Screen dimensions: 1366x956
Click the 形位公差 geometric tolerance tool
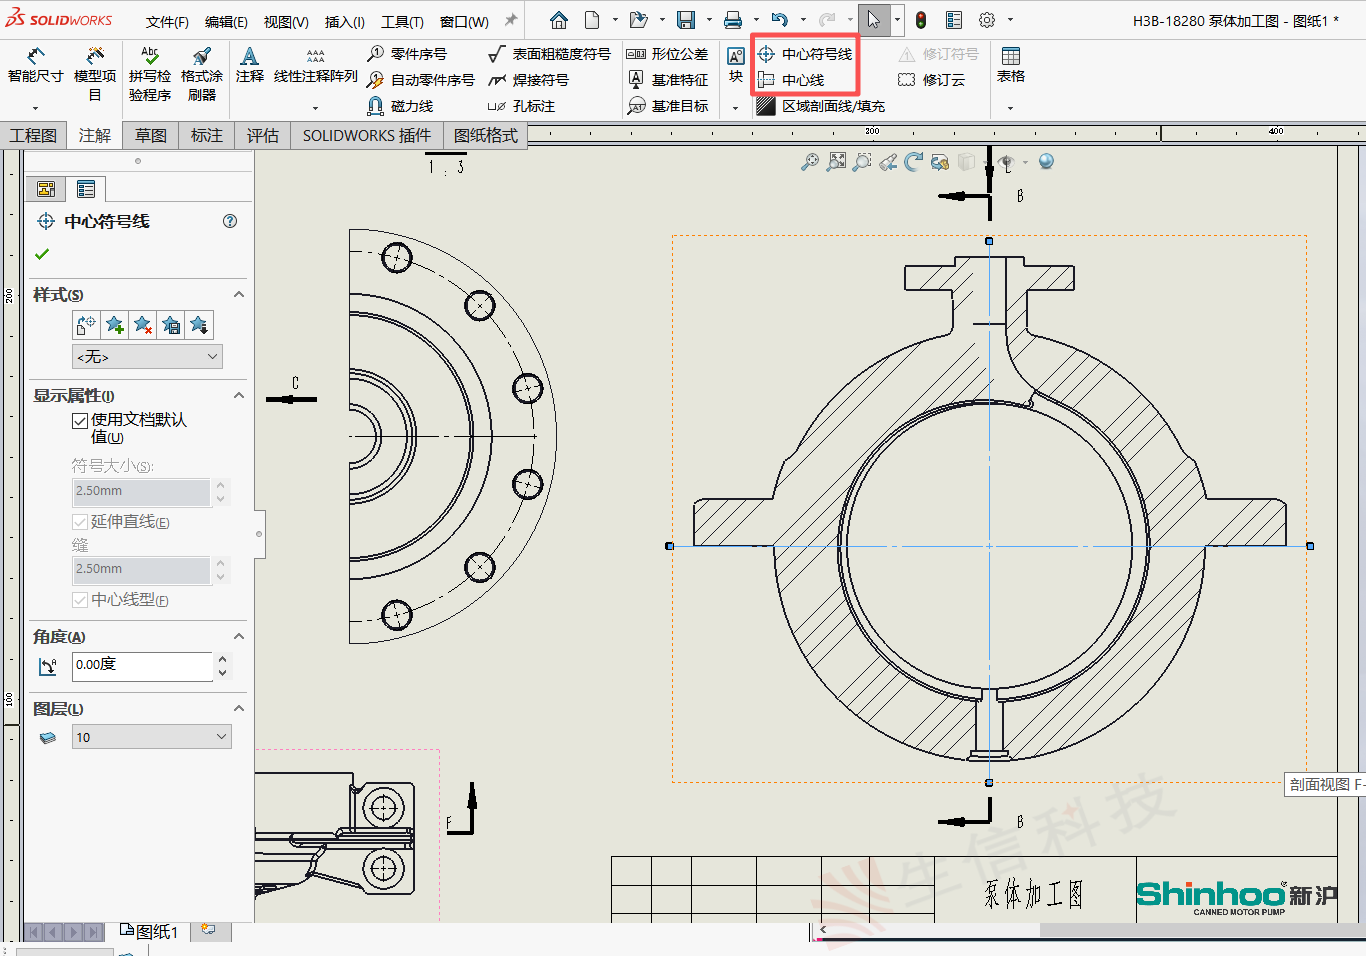click(x=667, y=54)
